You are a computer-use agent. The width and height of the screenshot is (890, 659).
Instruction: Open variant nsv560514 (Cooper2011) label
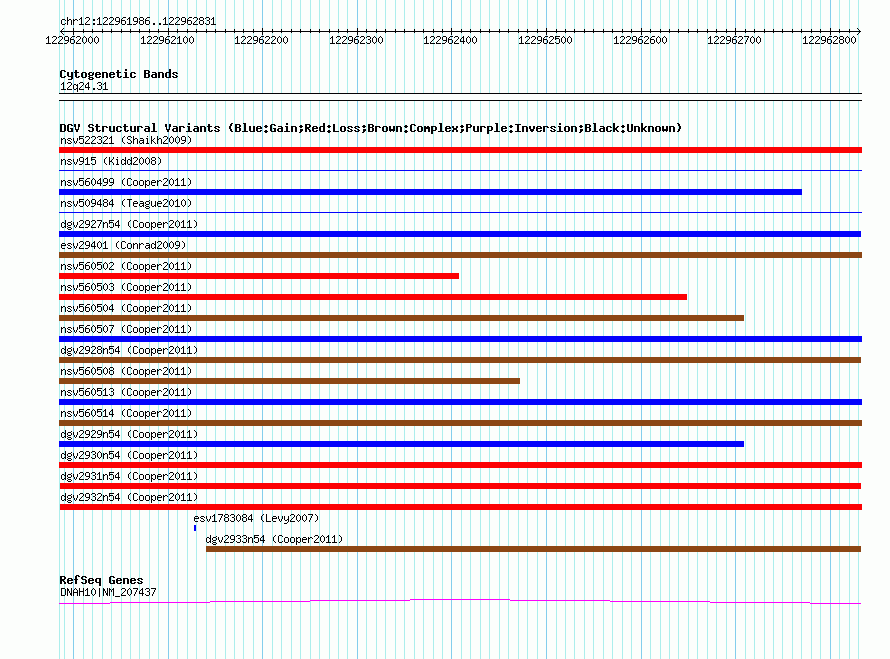coord(126,413)
